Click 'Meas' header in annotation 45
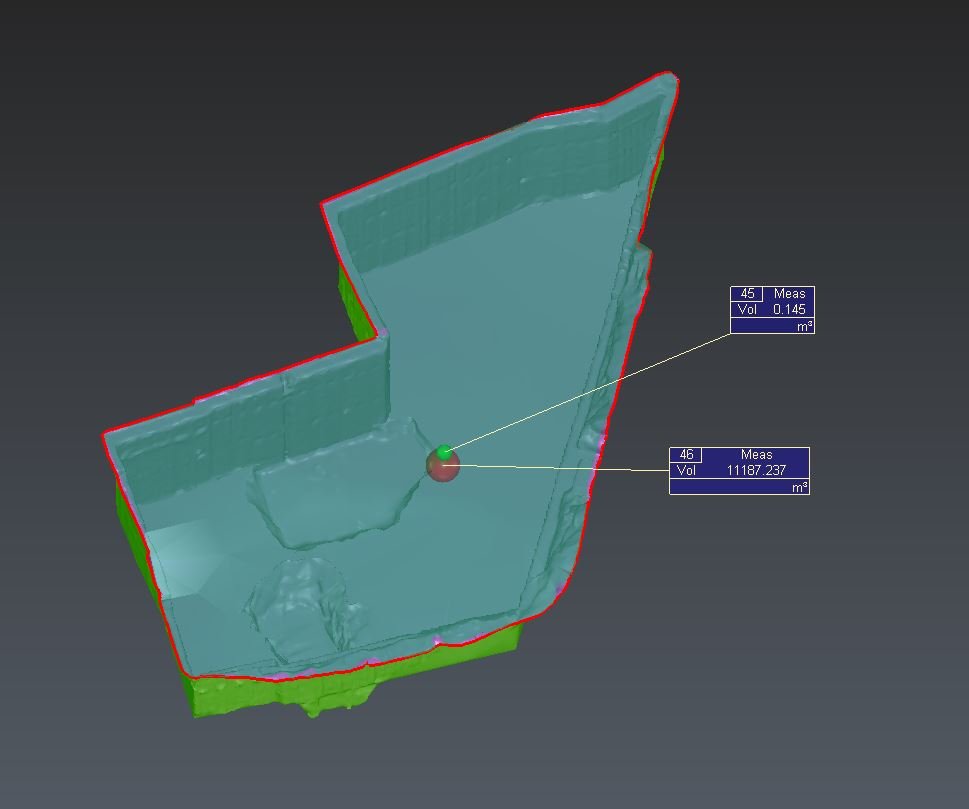Viewport: 969px width, 809px height. click(789, 294)
